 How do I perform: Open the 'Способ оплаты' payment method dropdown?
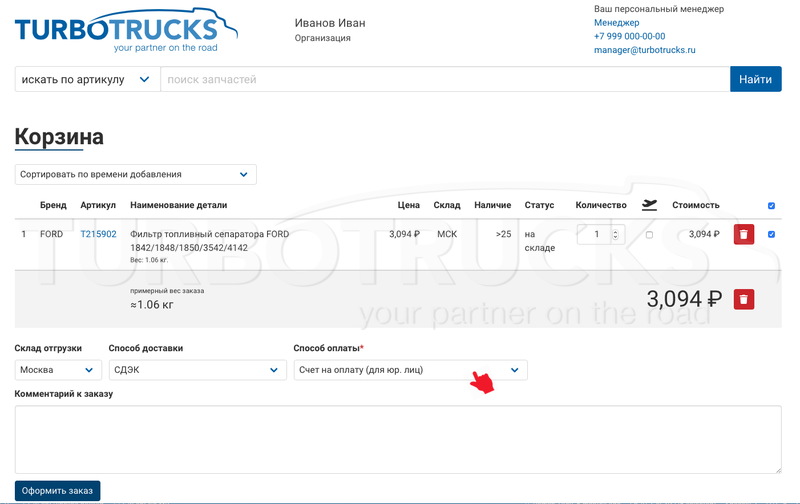(x=410, y=370)
